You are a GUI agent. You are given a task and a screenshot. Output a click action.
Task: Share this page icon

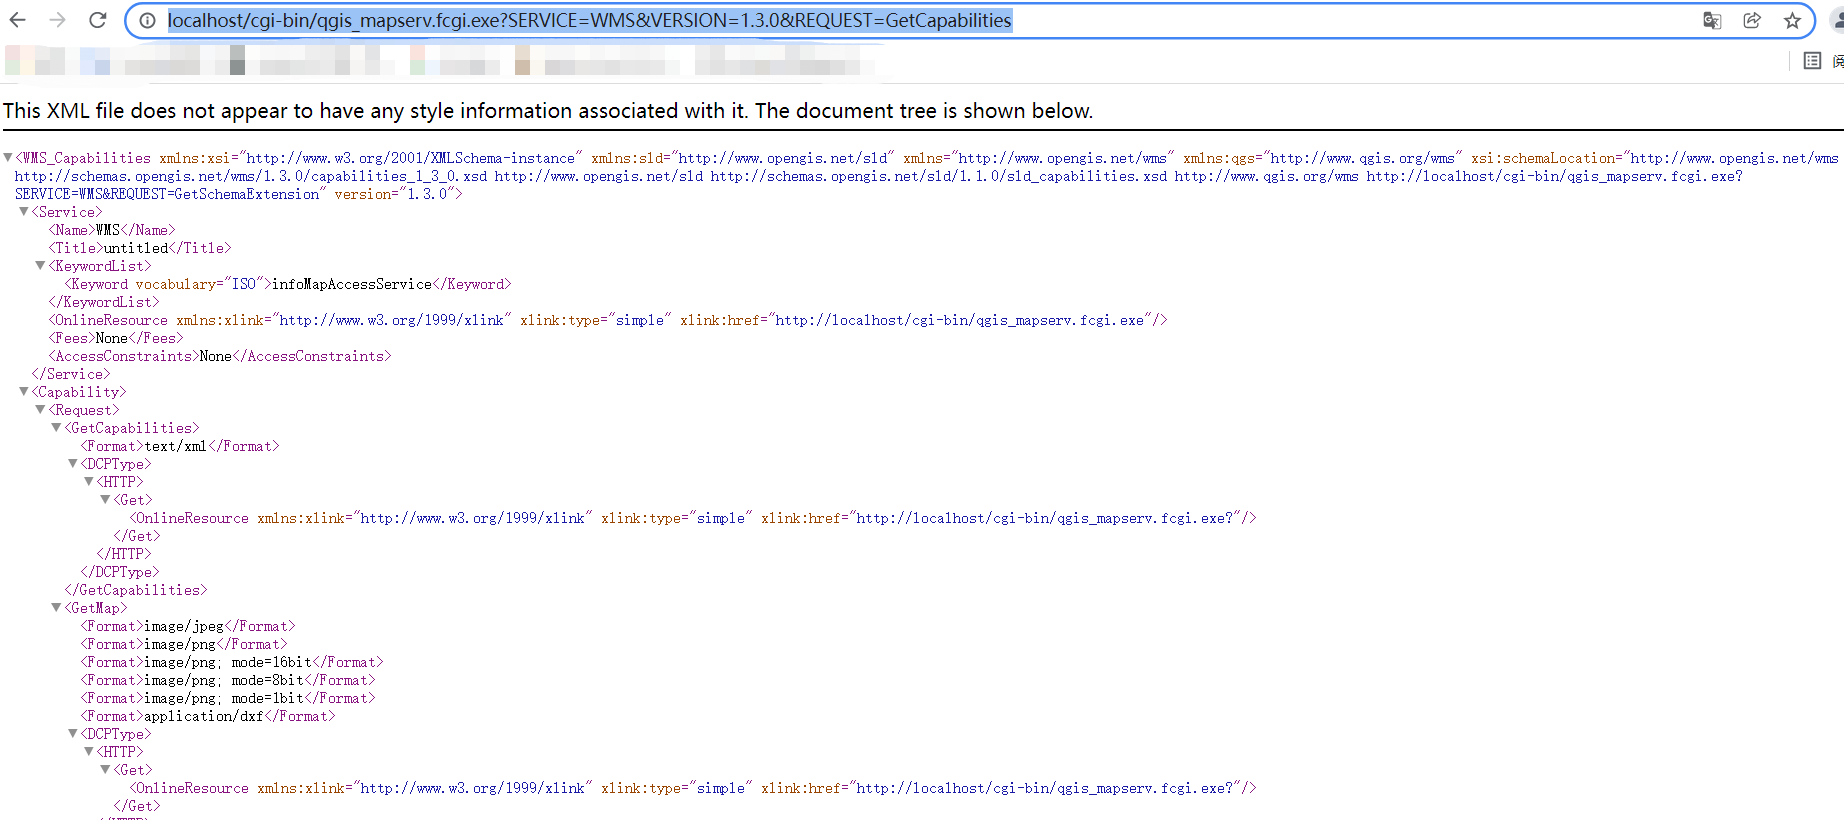(x=1752, y=20)
